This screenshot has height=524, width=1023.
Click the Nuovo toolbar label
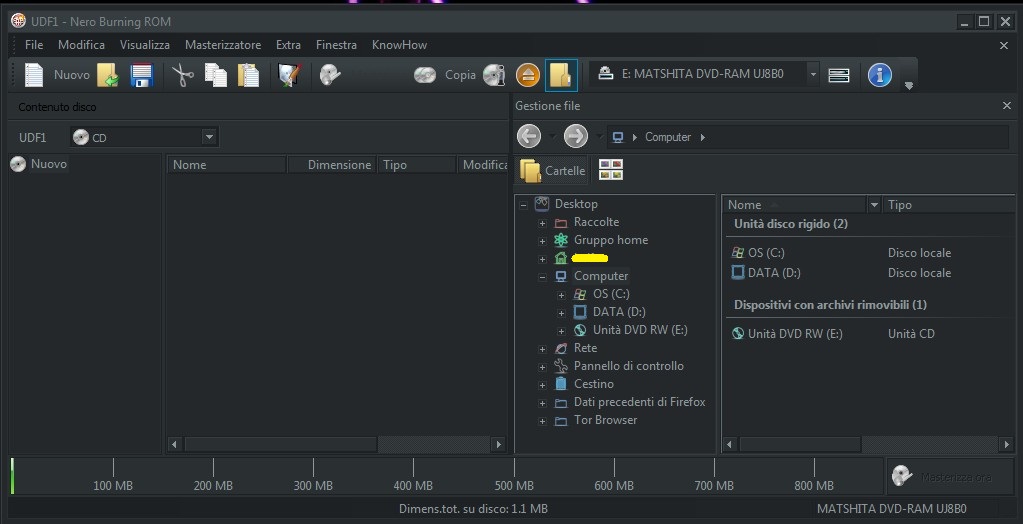72,75
